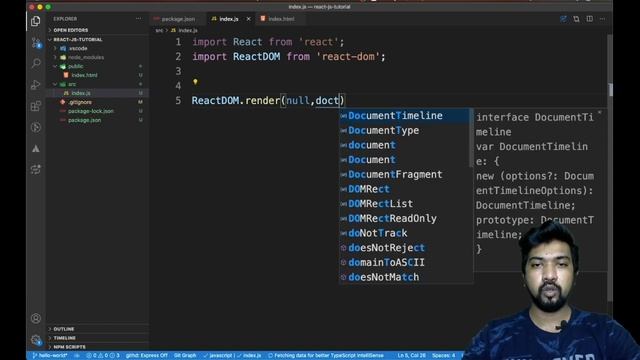
Task: Choose the DocumentType suggestion
Action: (x=404, y=130)
